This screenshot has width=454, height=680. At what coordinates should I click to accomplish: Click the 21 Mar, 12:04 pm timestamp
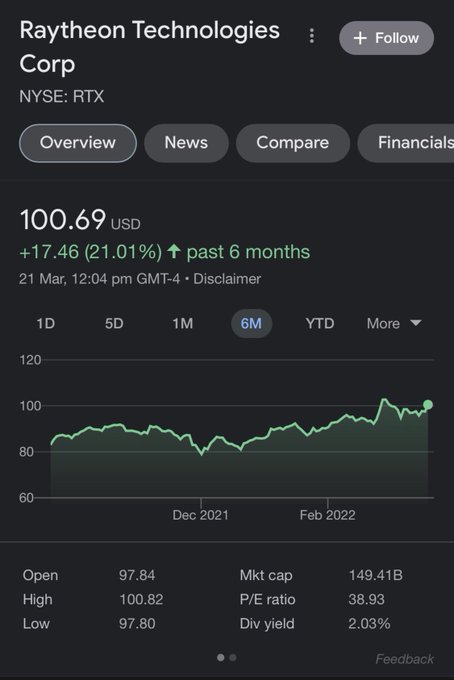pos(99,279)
